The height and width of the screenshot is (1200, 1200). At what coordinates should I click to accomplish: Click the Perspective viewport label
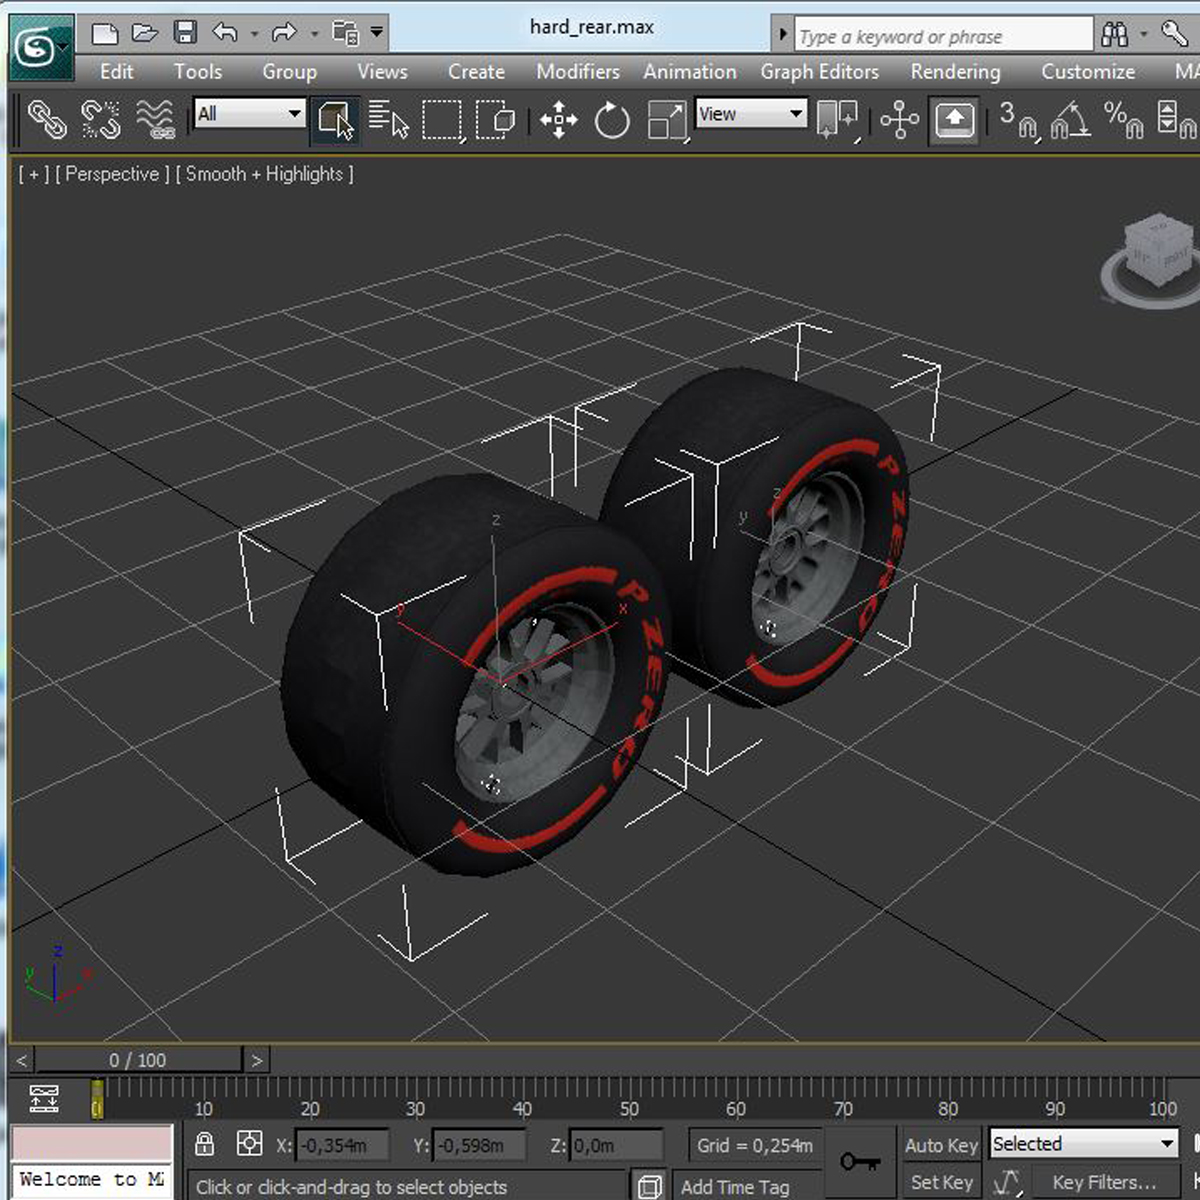pos(113,174)
